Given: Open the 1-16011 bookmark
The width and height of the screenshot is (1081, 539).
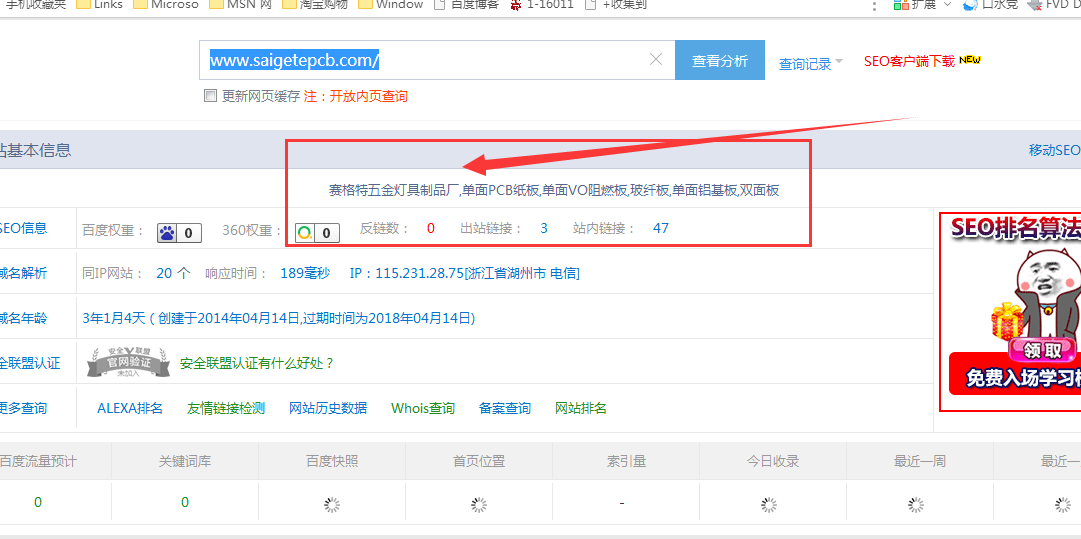Looking at the screenshot, I should (x=542, y=5).
